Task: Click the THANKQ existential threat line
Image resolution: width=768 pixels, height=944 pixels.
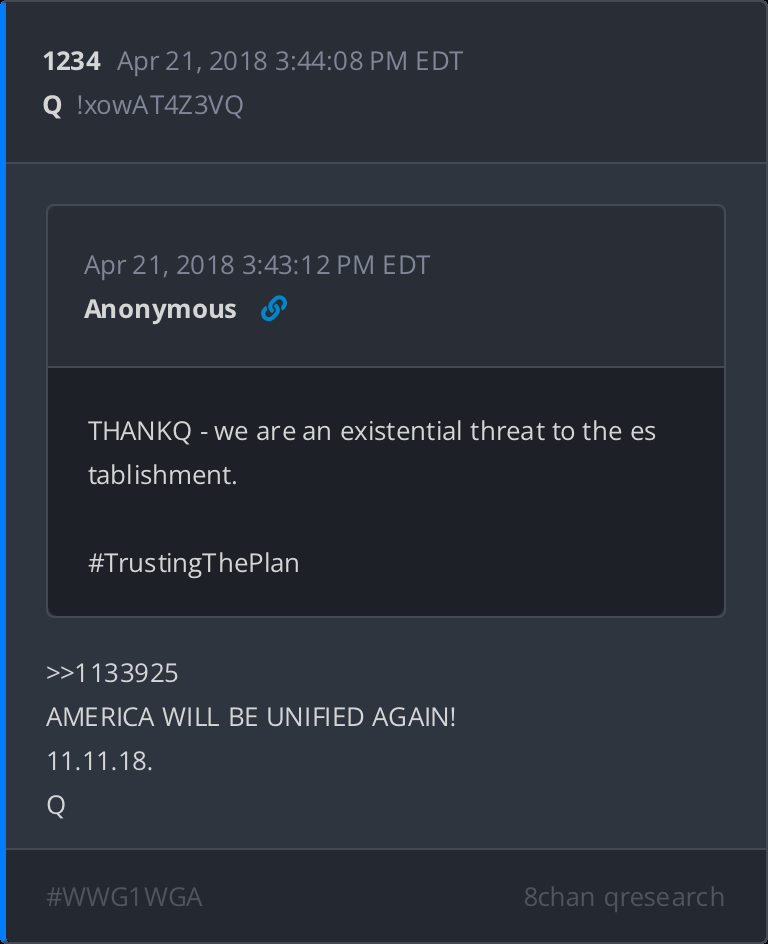Action: pyautogui.click(x=372, y=431)
